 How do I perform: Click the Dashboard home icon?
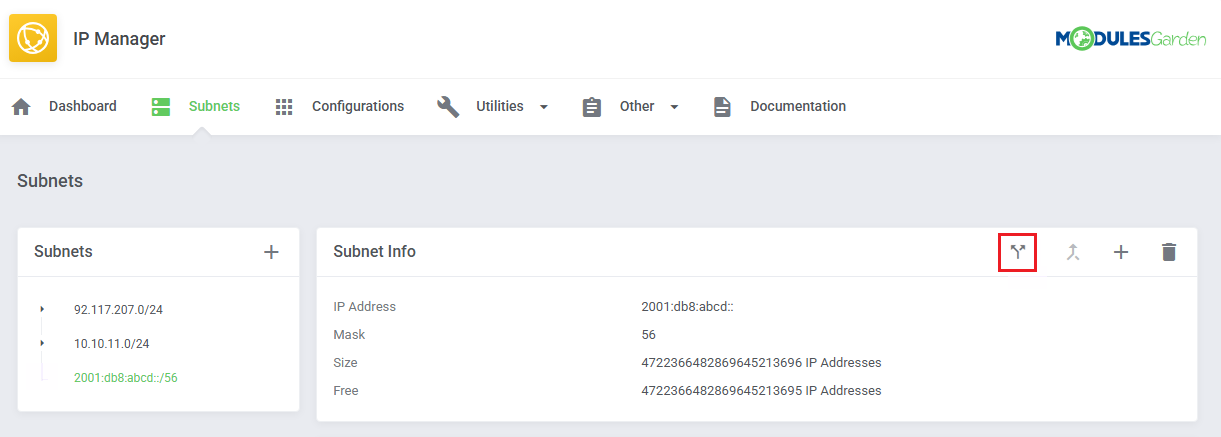tap(21, 107)
